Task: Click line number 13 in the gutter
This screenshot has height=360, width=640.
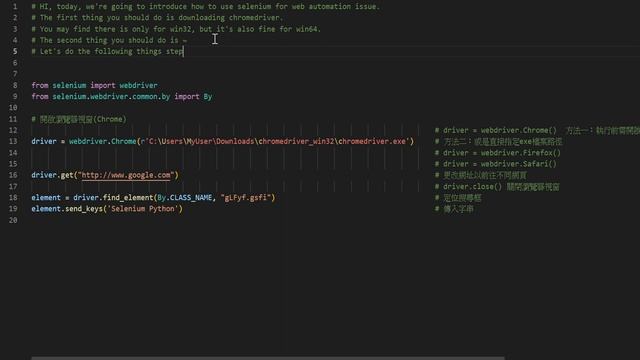Action: click(13, 141)
